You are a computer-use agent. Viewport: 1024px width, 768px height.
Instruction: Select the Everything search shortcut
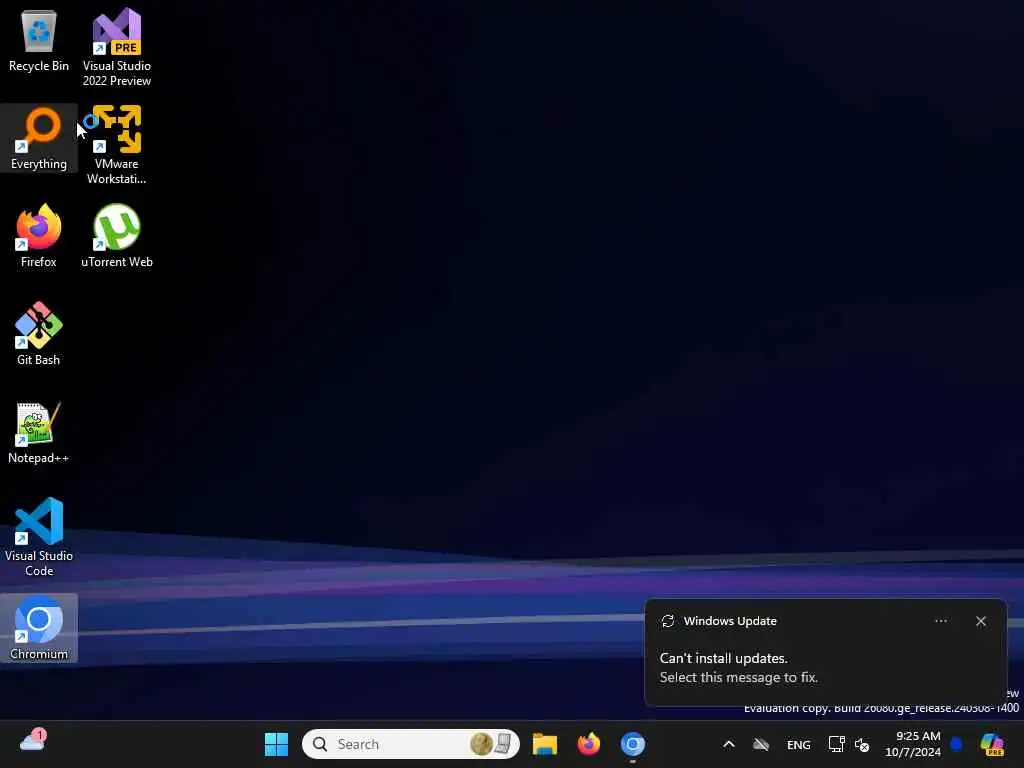pyautogui.click(x=39, y=138)
